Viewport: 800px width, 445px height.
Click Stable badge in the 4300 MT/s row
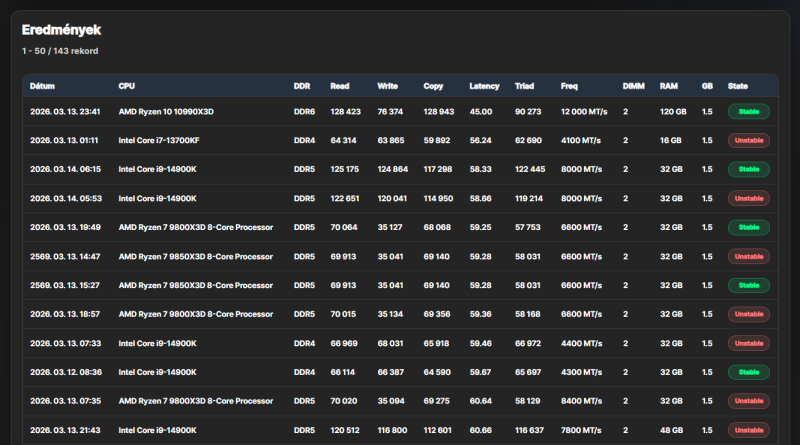coord(748,372)
